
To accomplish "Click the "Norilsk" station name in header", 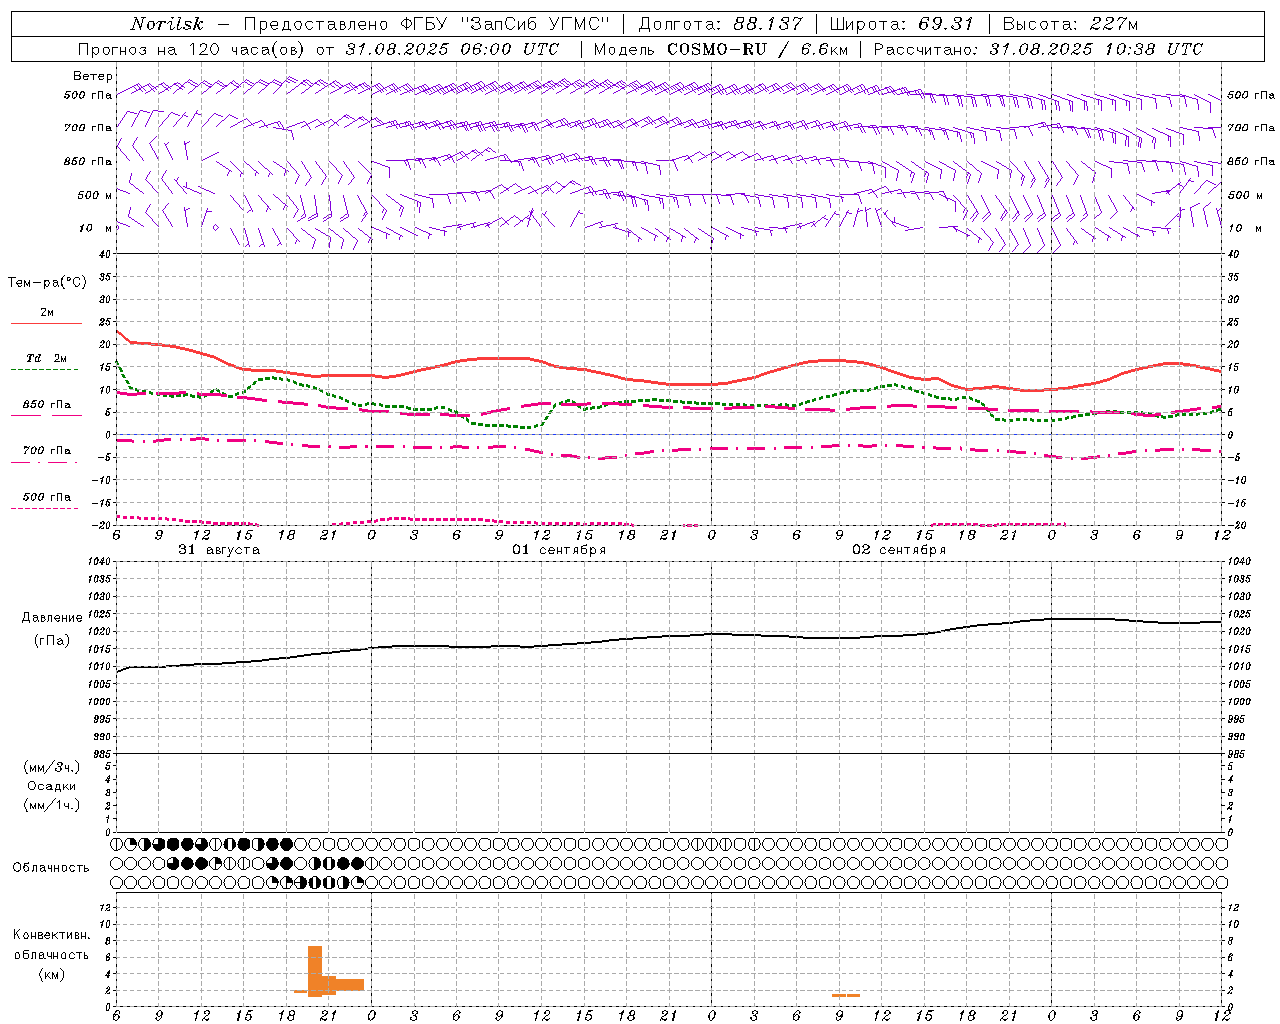I will click(x=167, y=24).
